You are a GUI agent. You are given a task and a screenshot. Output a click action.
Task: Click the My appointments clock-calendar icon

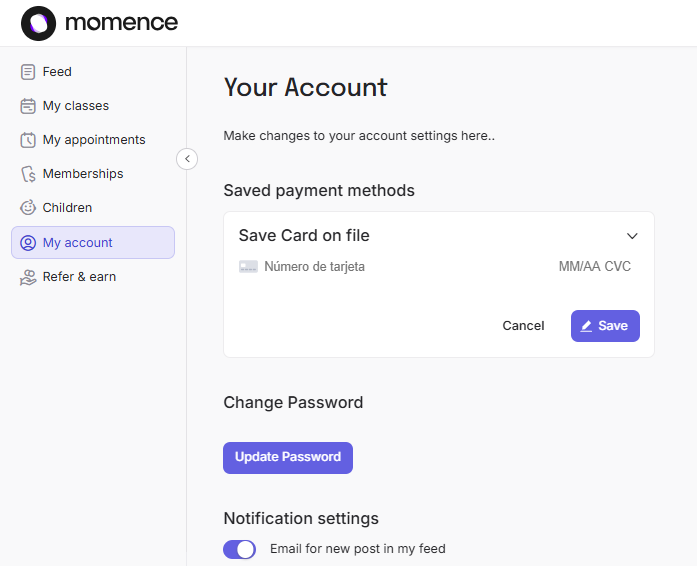[28, 140]
